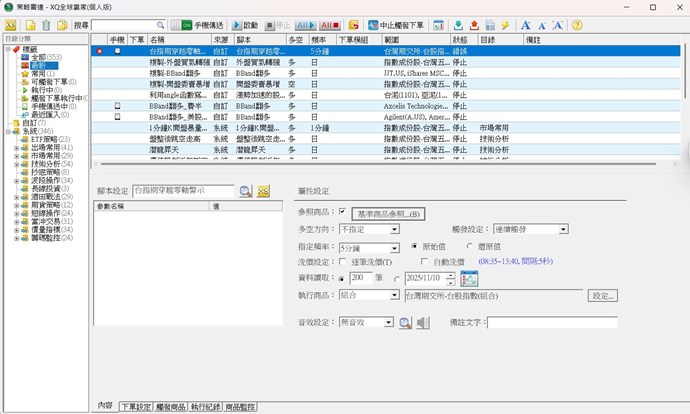Switch to the 下單設定 tab
690x414 pixels.
[135, 406]
